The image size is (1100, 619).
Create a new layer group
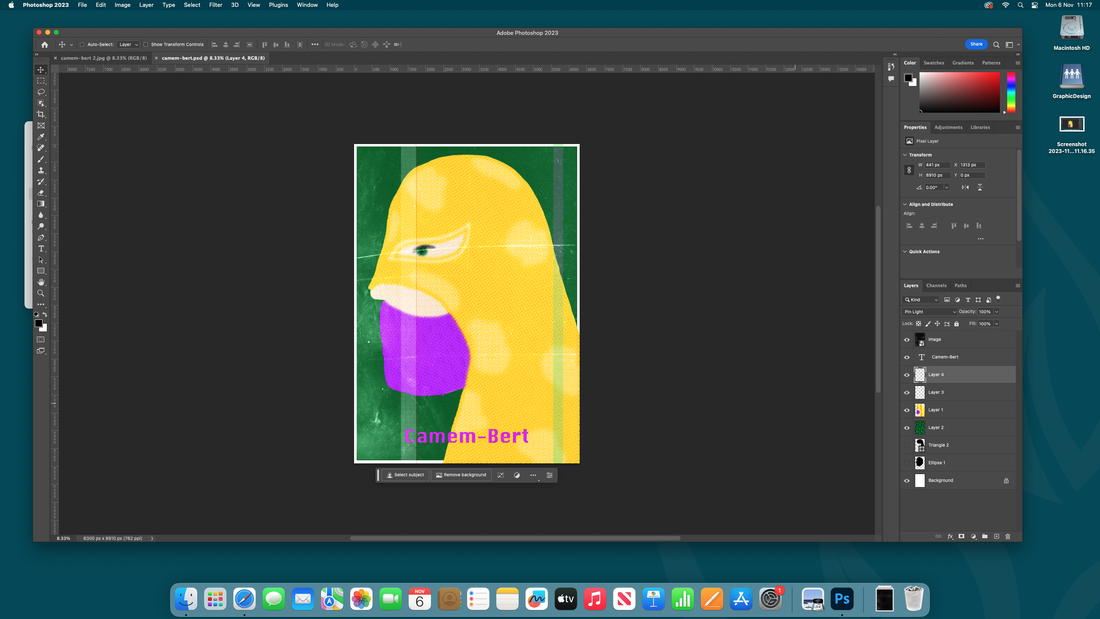[x=985, y=536]
